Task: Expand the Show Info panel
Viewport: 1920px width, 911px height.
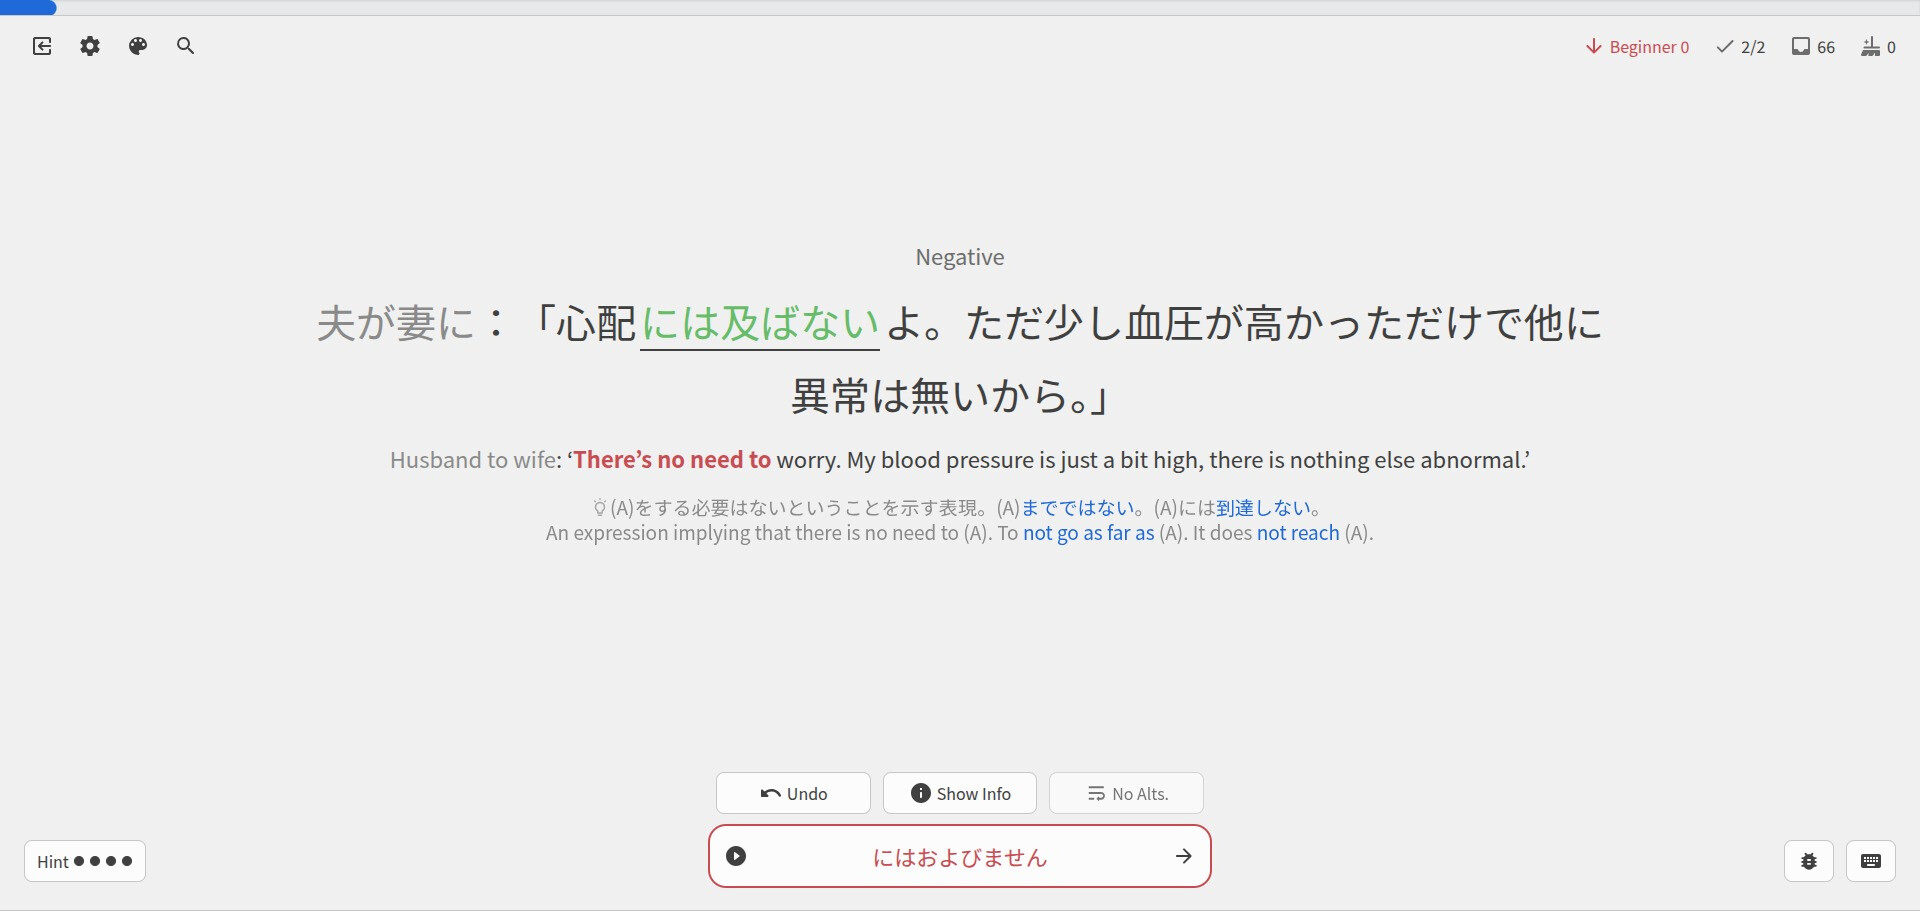Action: point(960,793)
